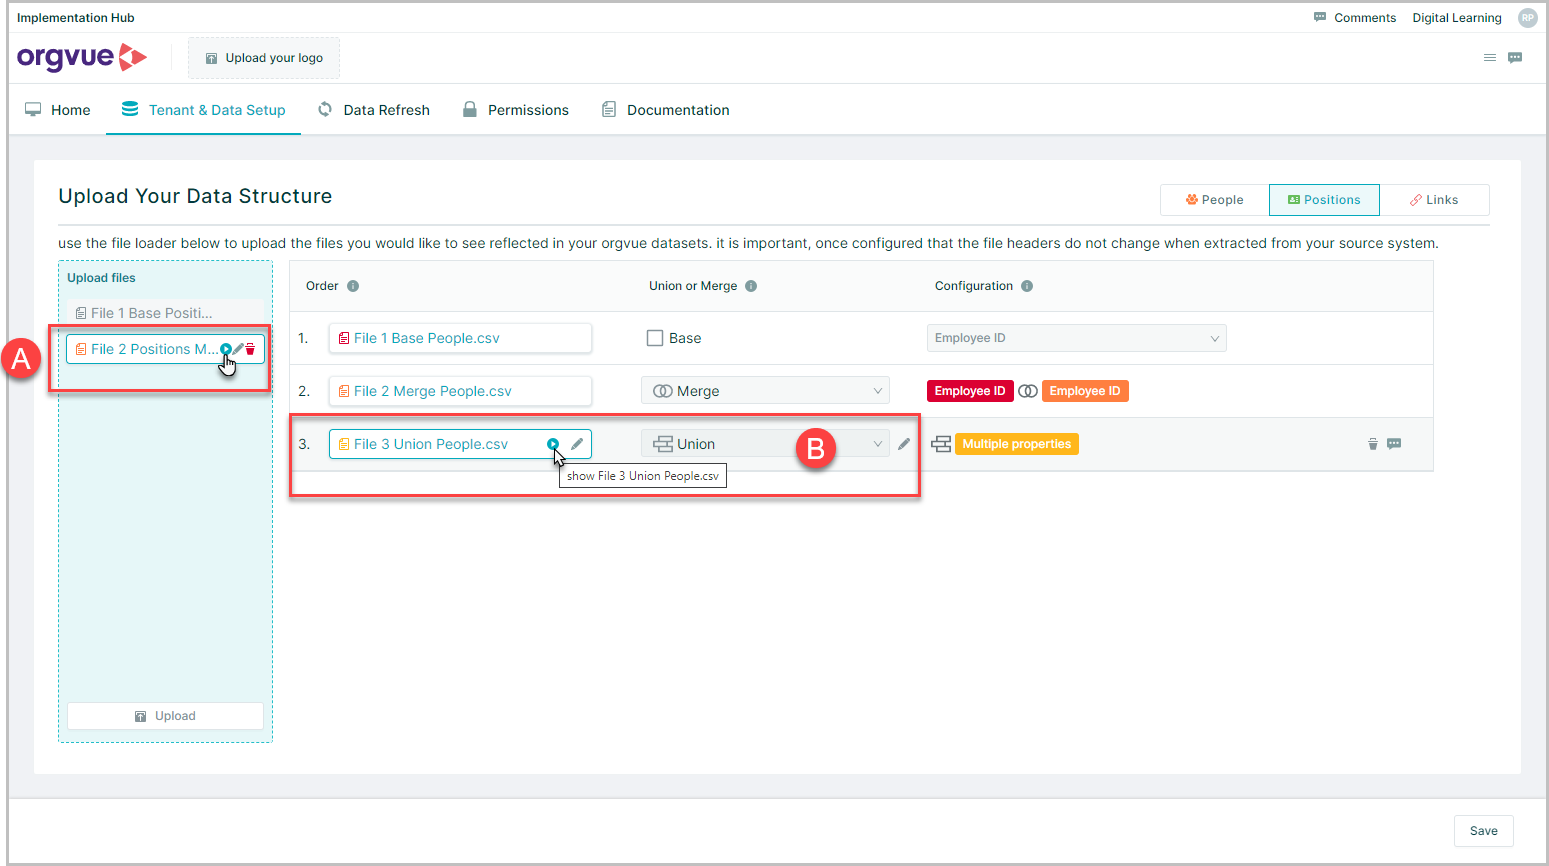Viewport: 1549px width, 866px height.
Task: Select the Positions dataset tab
Action: coord(1324,200)
